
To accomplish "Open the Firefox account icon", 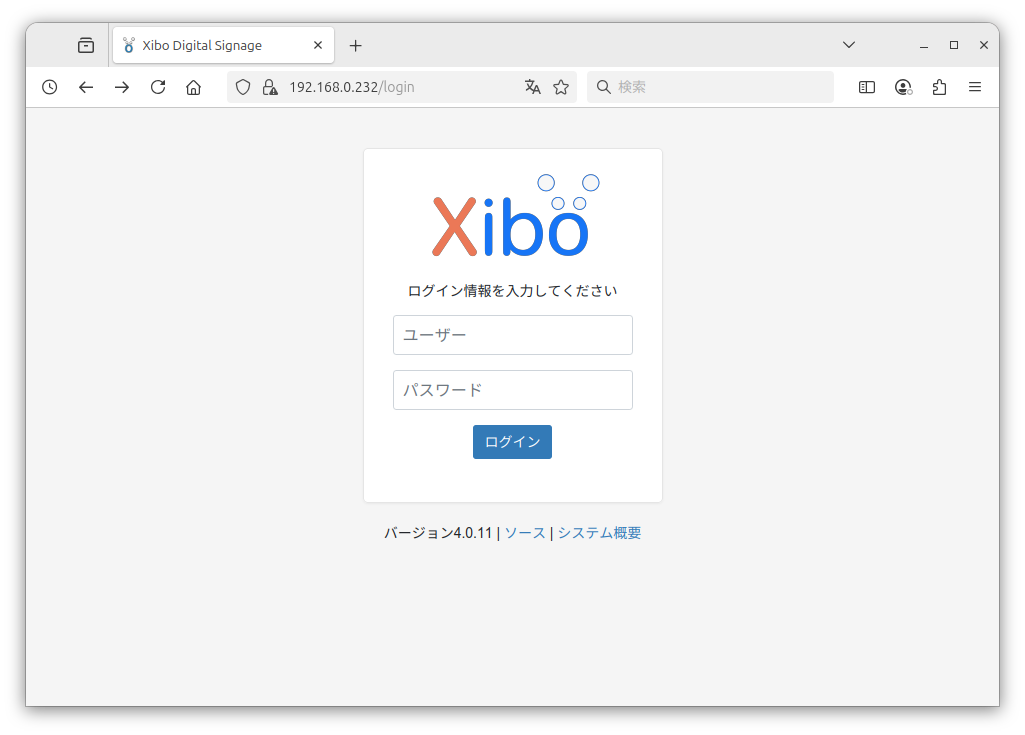I will pos(903,87).
